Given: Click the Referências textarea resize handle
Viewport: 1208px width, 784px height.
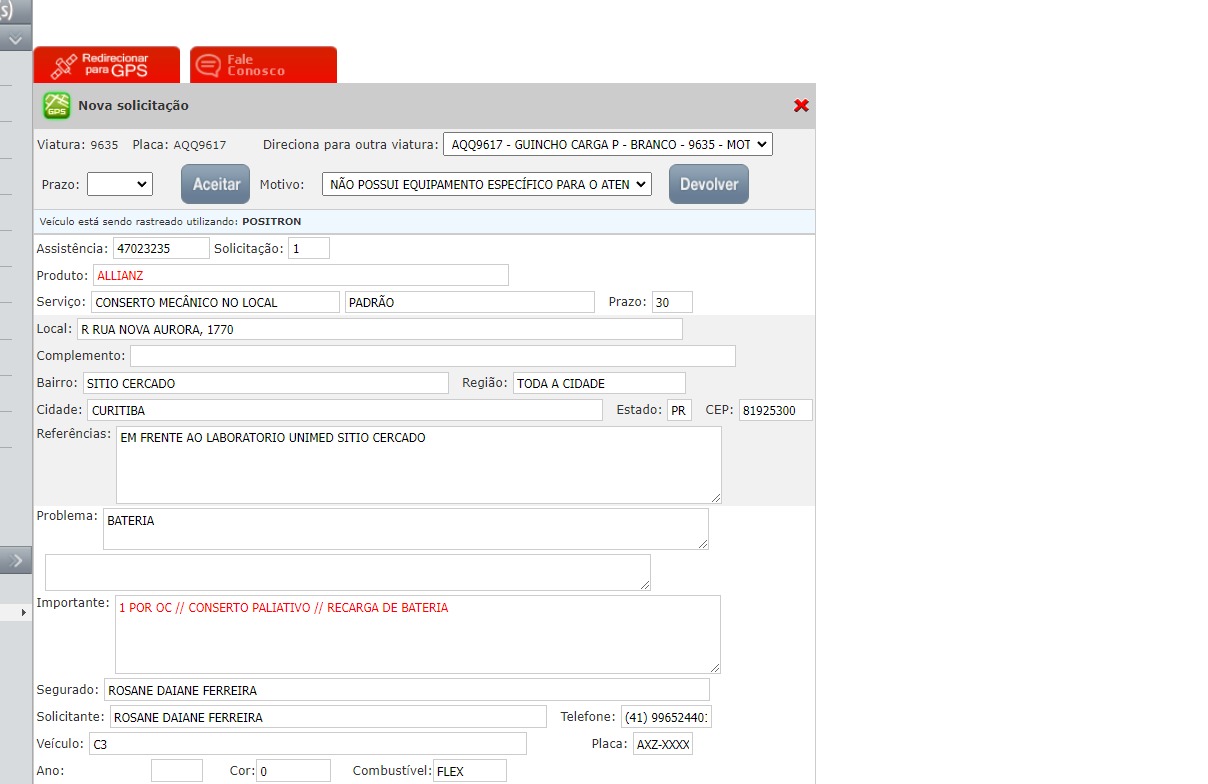Looking at the screenshot, I should tap(715, 497).
